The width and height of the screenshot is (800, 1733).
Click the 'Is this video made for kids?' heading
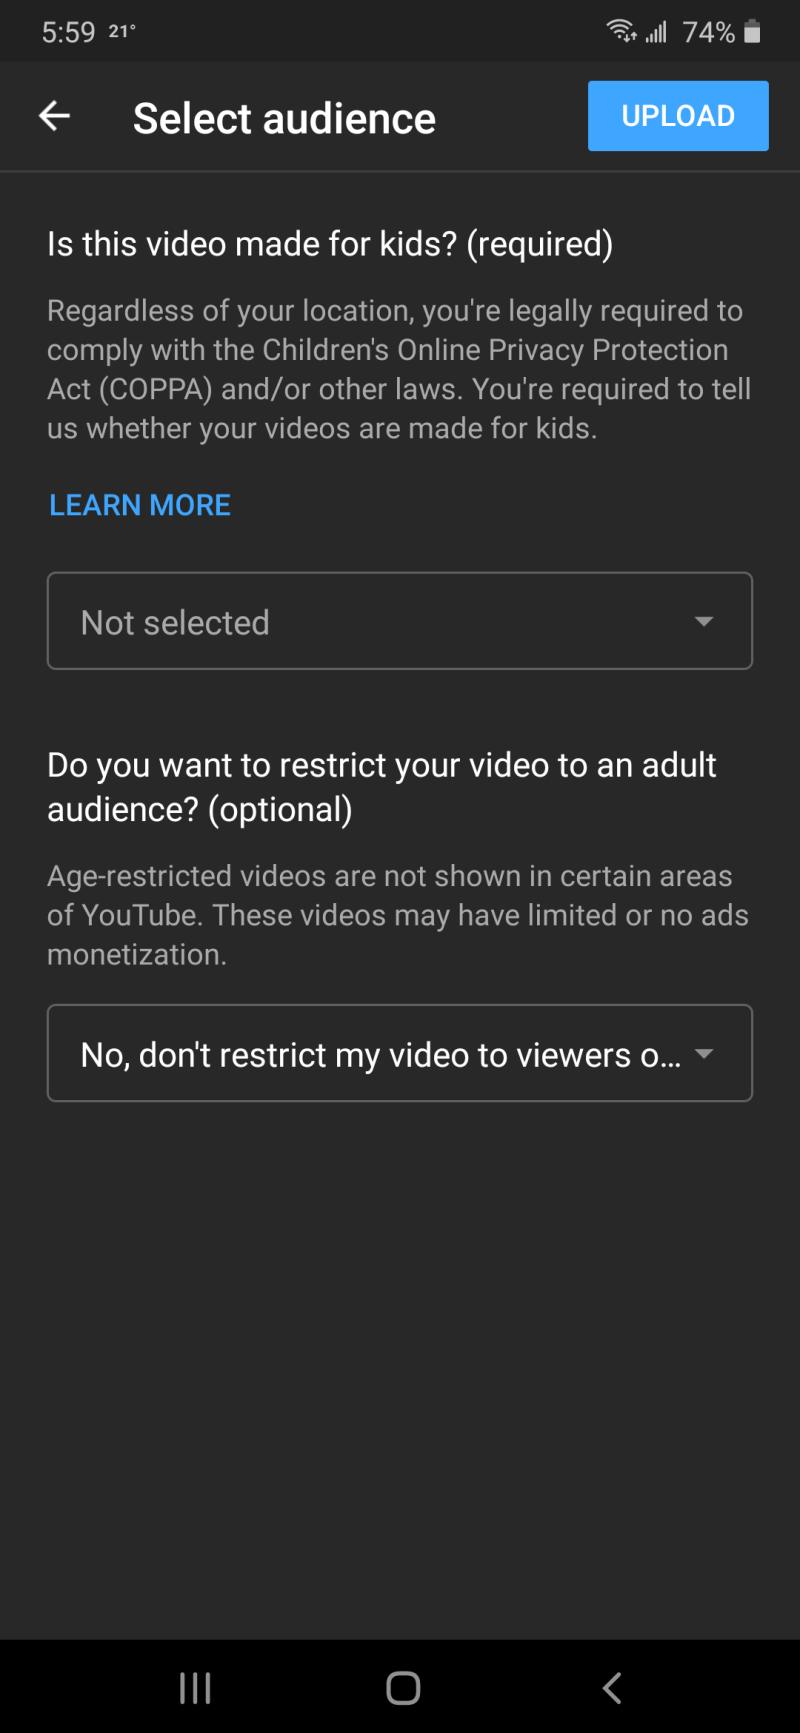pos(330,244)
